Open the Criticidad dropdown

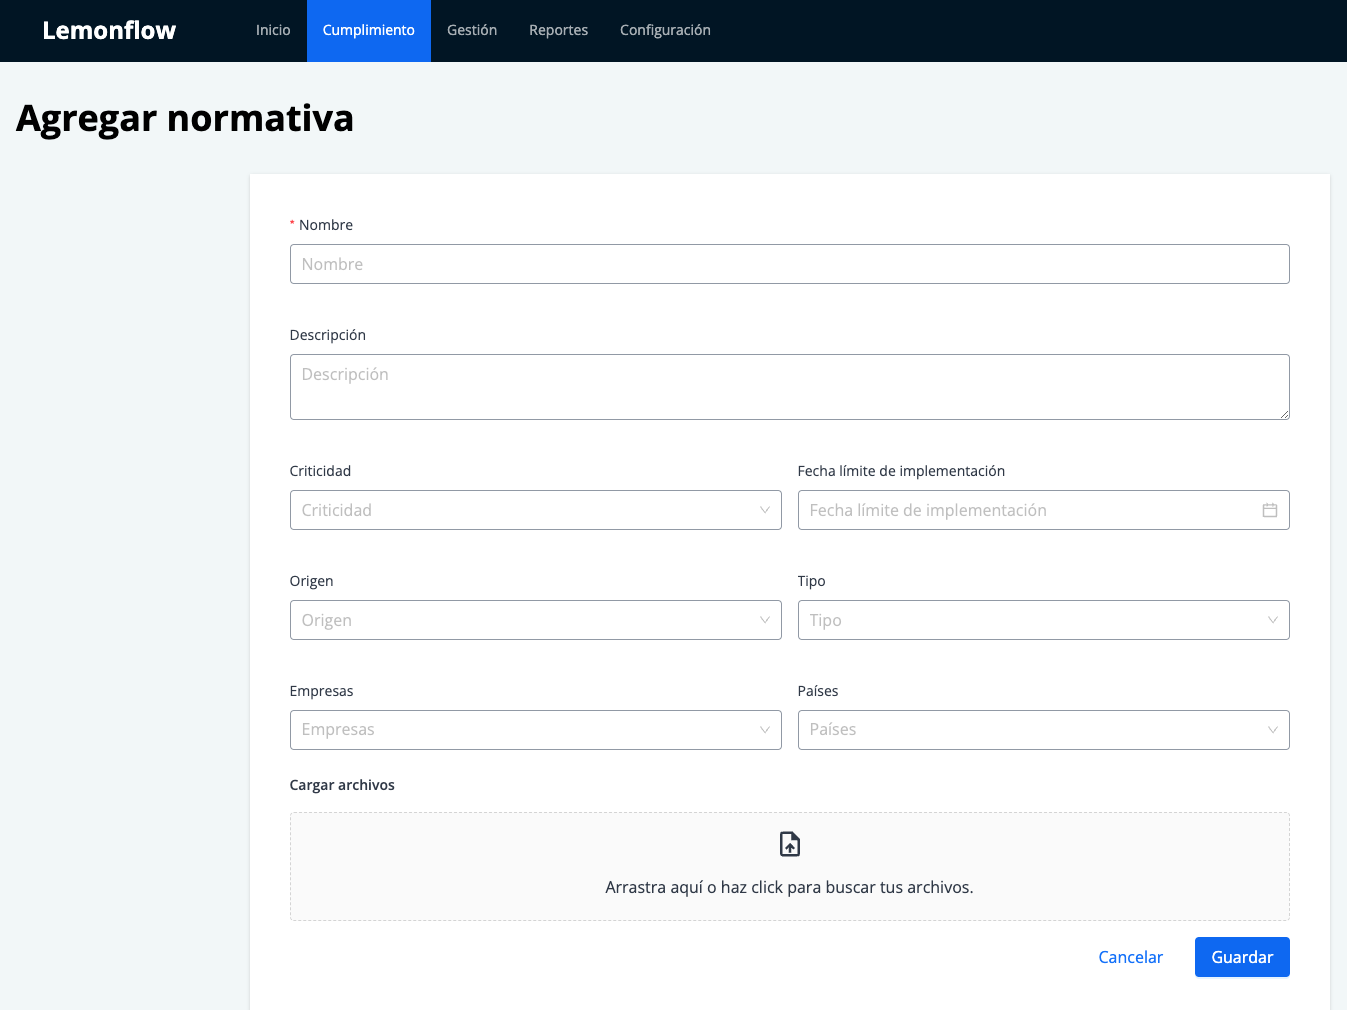click(x=536, y=510)
